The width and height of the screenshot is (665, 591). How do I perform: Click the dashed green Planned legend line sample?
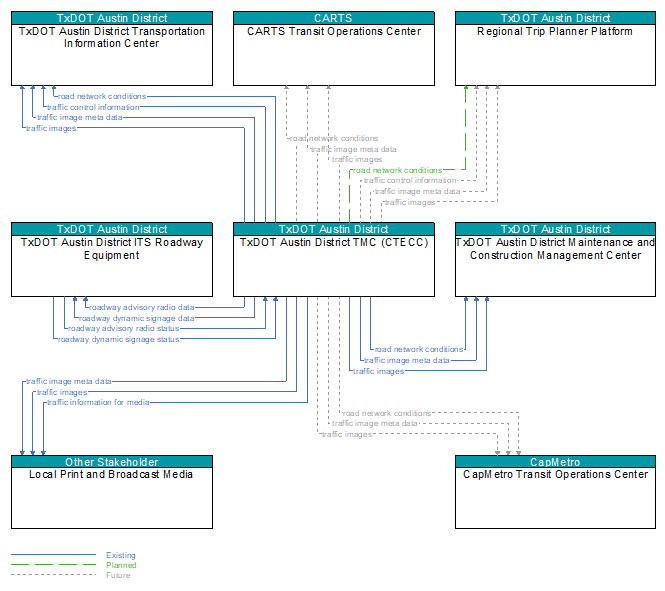tap(54, 565)
